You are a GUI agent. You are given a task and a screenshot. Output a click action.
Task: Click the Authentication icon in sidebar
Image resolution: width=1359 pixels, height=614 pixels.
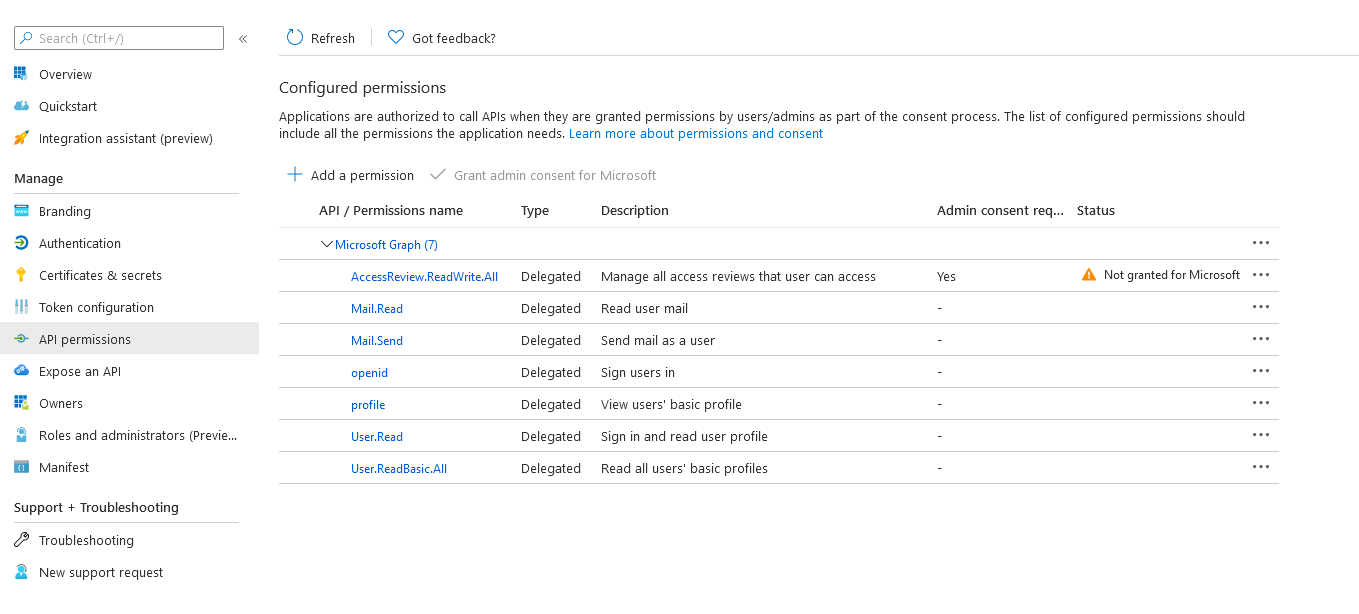coord(21,243)
